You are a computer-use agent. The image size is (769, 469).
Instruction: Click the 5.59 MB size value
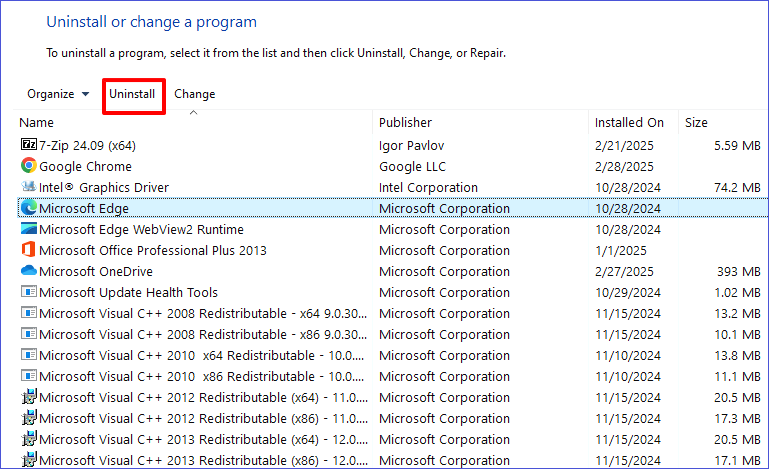click(737, 146)
